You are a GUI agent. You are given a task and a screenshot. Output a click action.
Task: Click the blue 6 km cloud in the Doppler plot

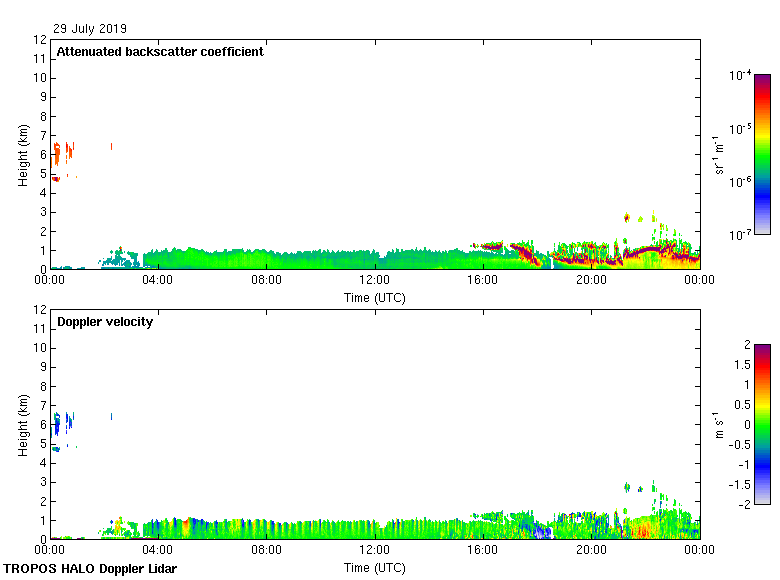click(x=57, y=423)
